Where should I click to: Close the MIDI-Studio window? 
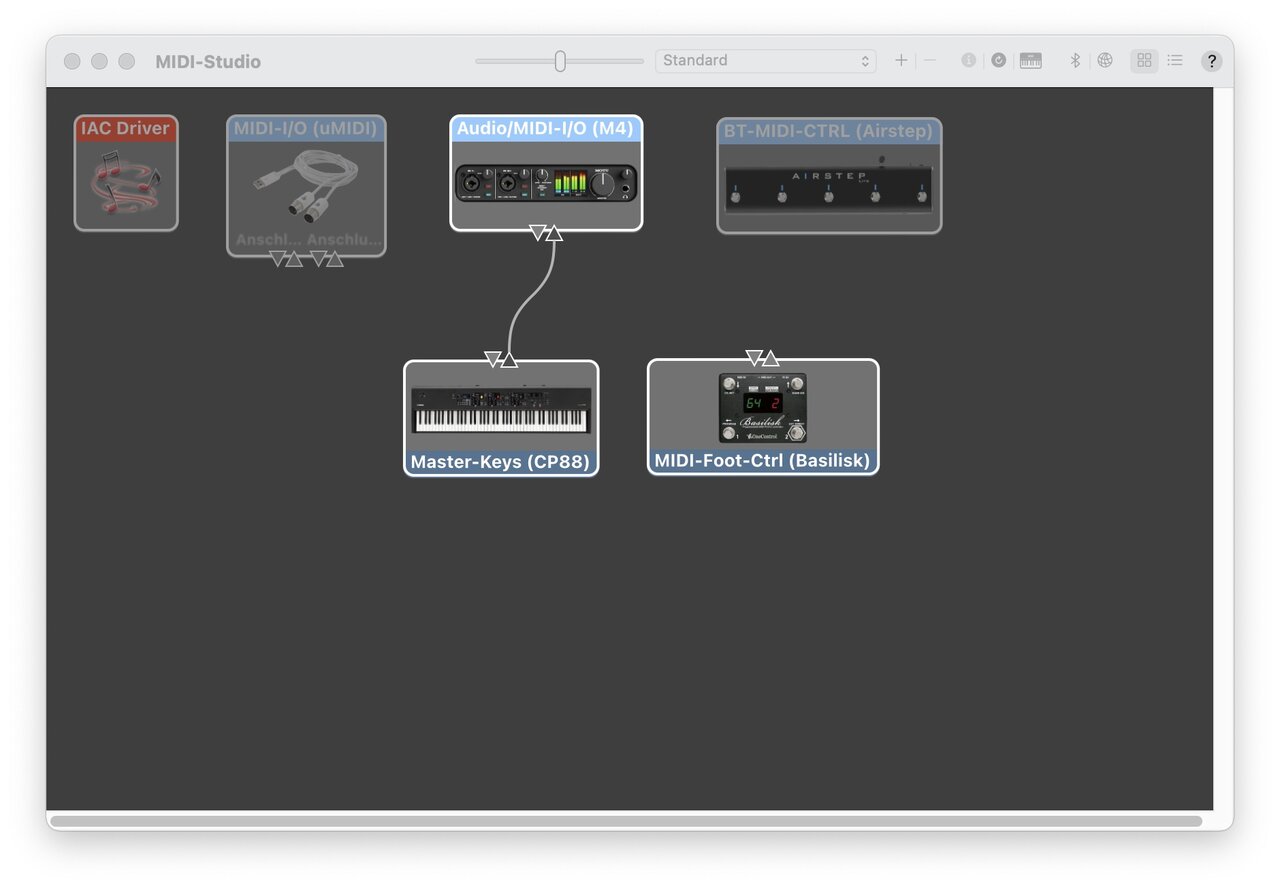pyautogui.click(x=72, y=61)
